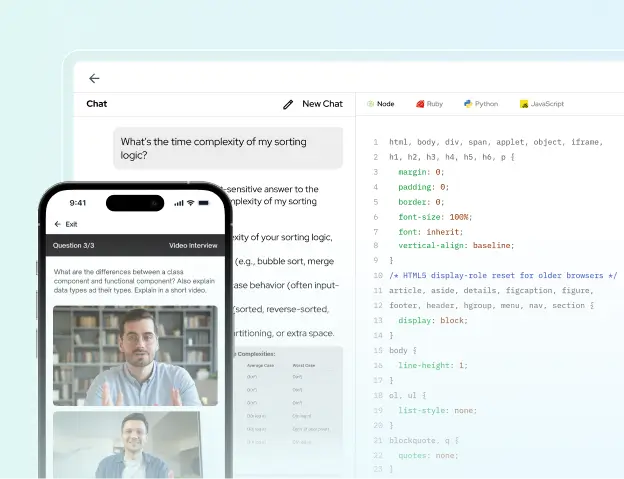Click code line 7 'font: inherit;'
The height and width of the screenshot is (479, 624).
tap(431, 232)
